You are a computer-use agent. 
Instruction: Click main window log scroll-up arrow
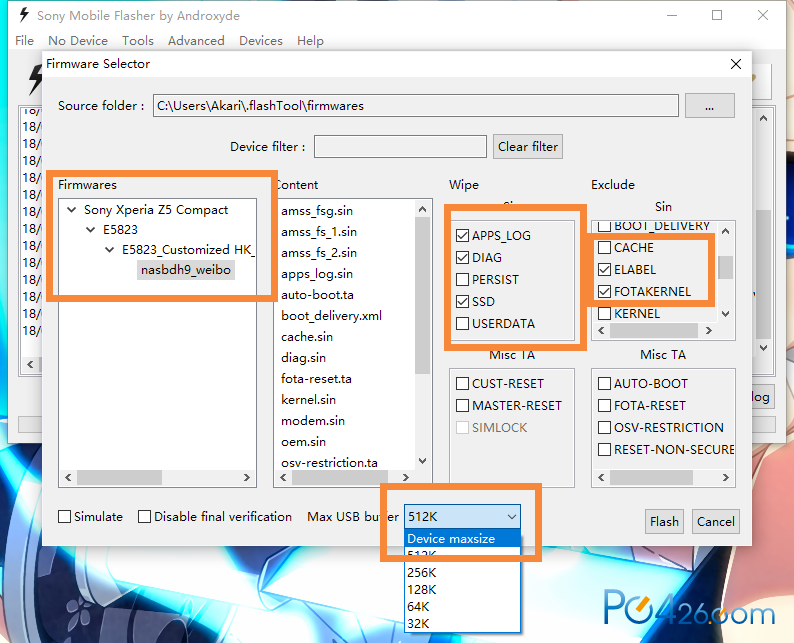click(x=764, y=118)
